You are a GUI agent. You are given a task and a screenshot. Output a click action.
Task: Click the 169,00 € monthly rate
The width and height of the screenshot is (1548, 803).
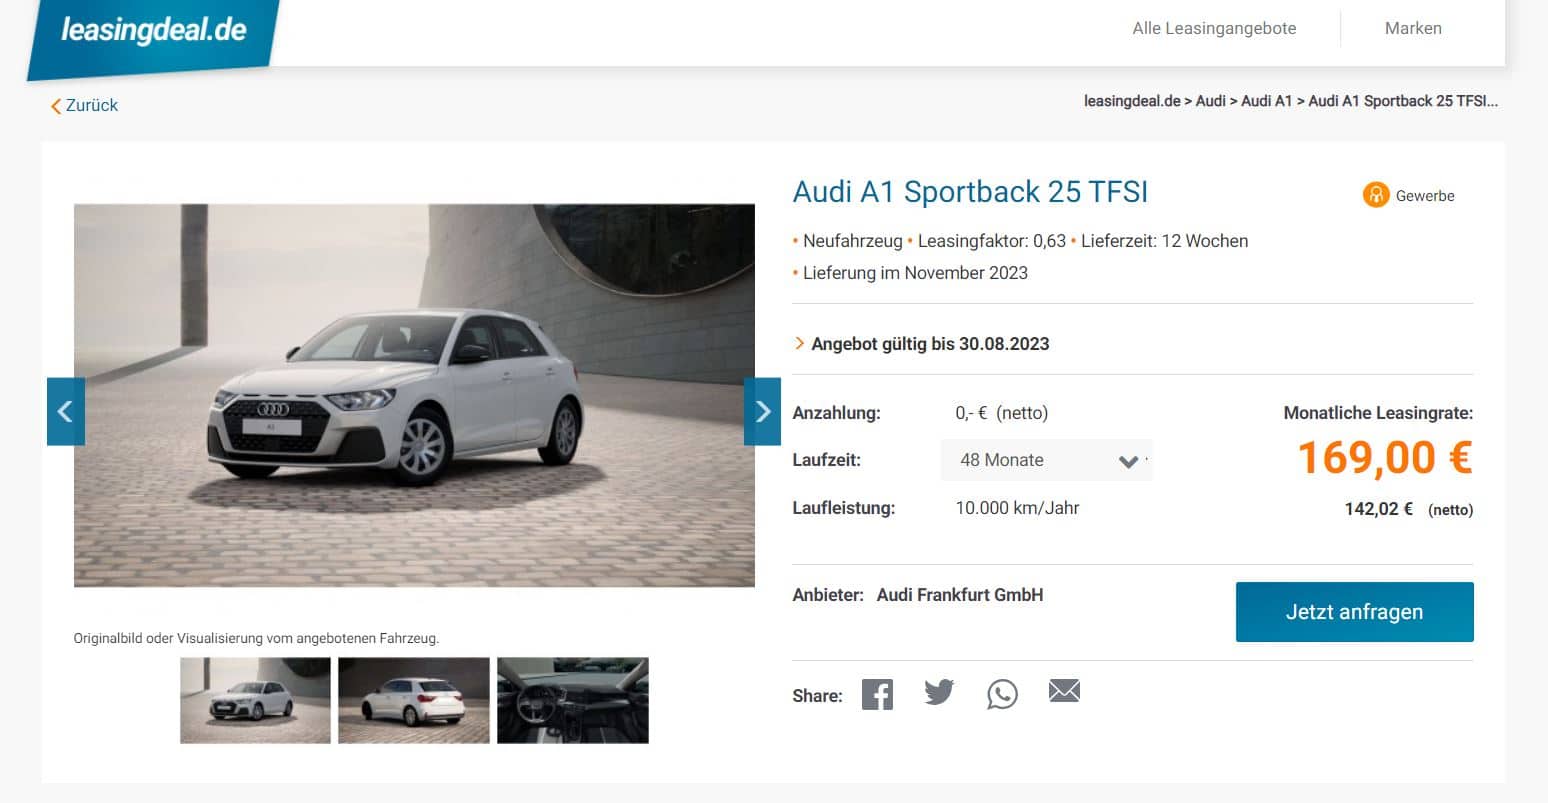point(1385,458)
